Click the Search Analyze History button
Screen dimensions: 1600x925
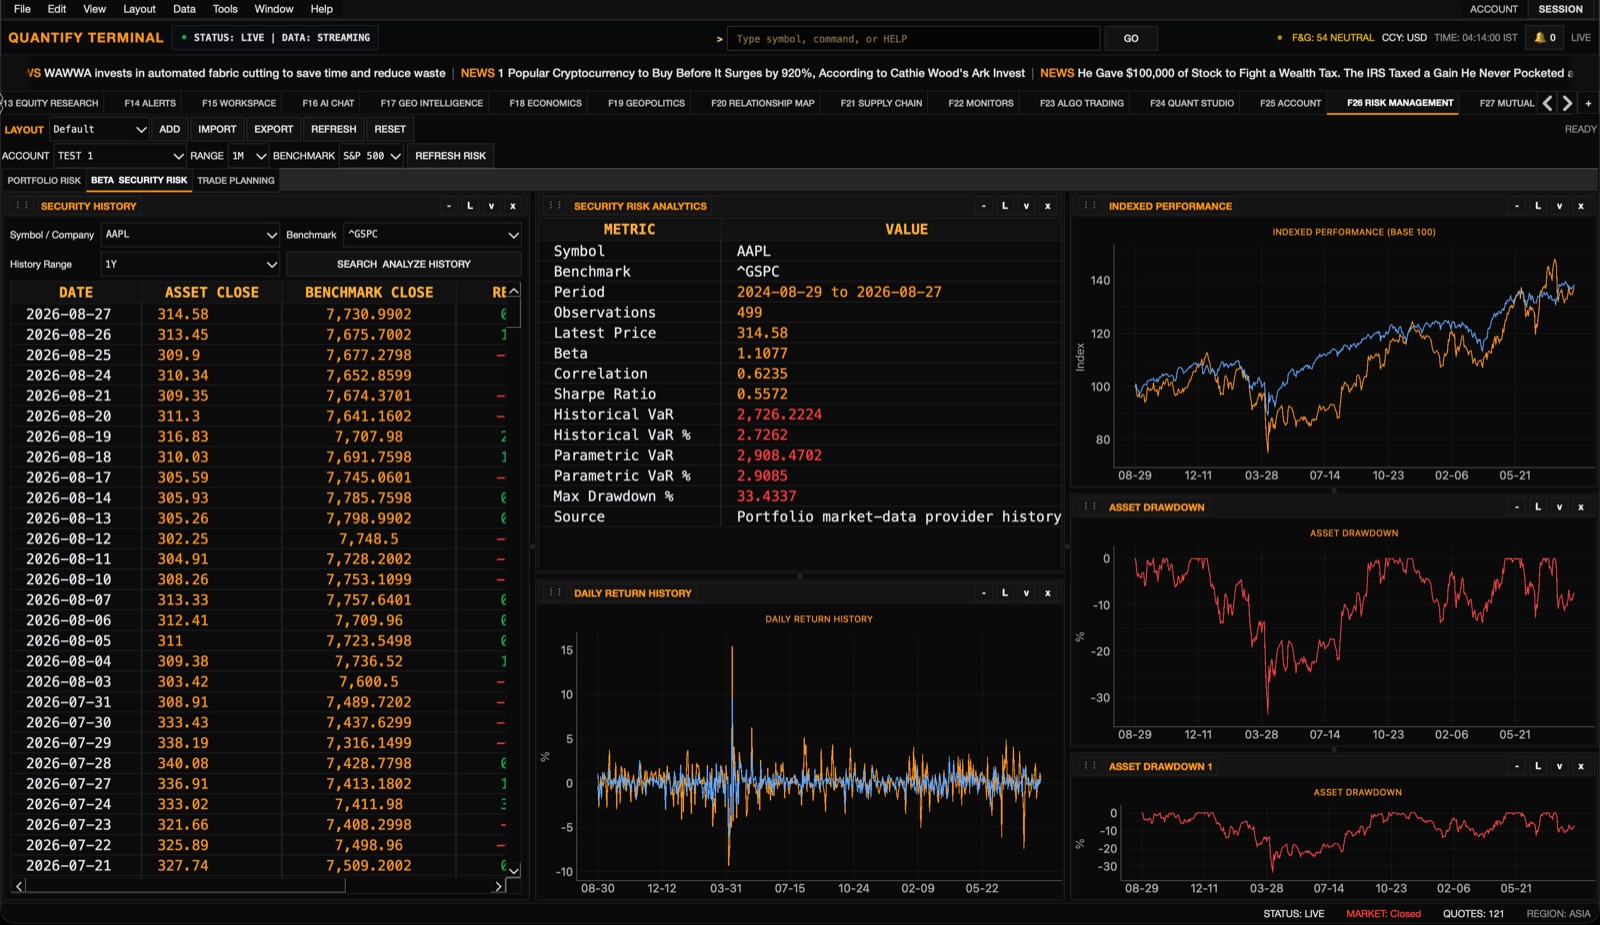point(404,264)
